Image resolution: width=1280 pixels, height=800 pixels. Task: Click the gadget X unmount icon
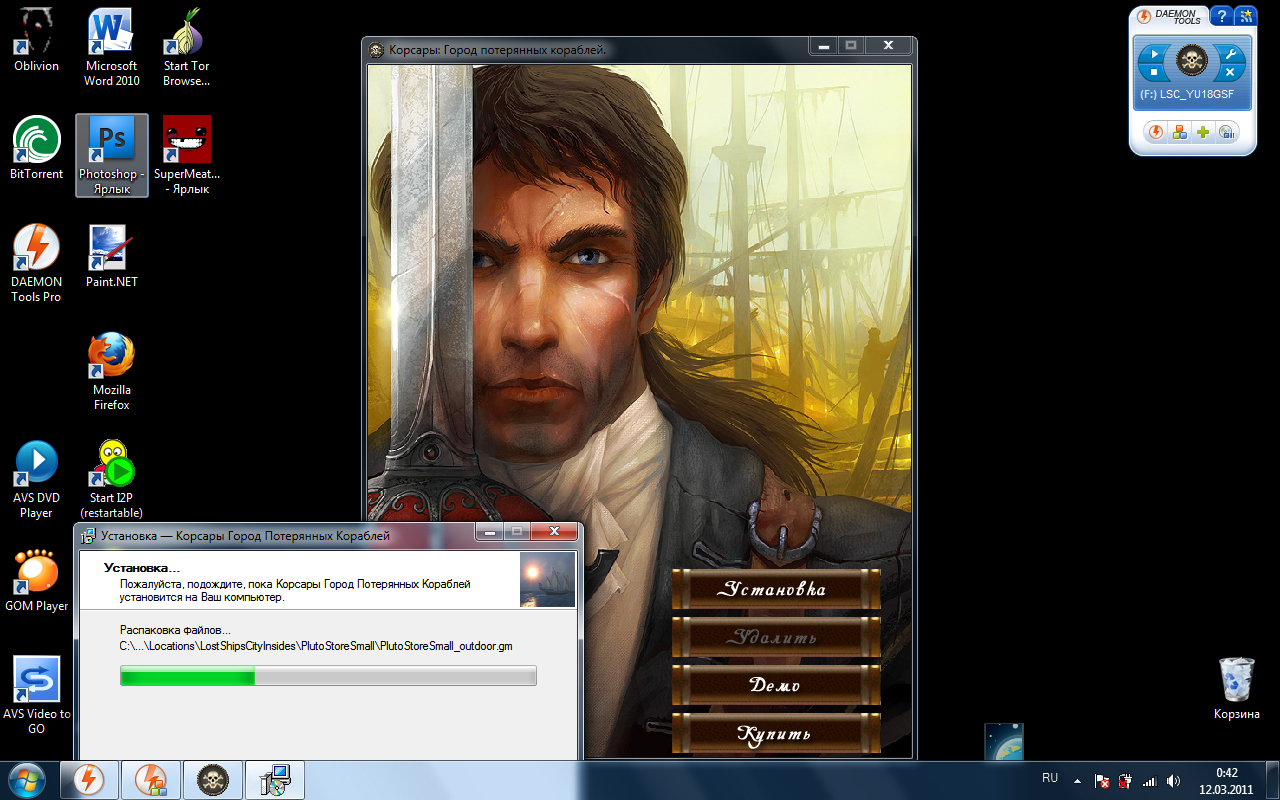tap(1230, 72)
